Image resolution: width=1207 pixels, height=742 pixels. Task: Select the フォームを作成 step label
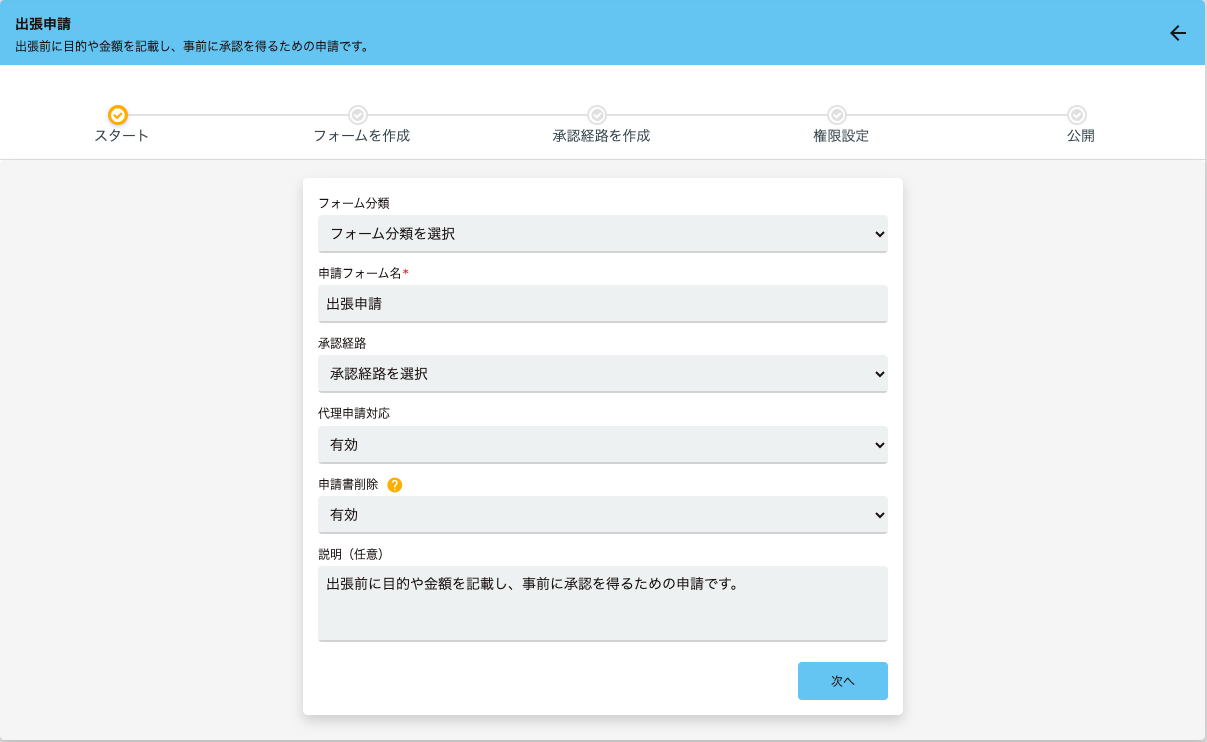click(361, 136)
